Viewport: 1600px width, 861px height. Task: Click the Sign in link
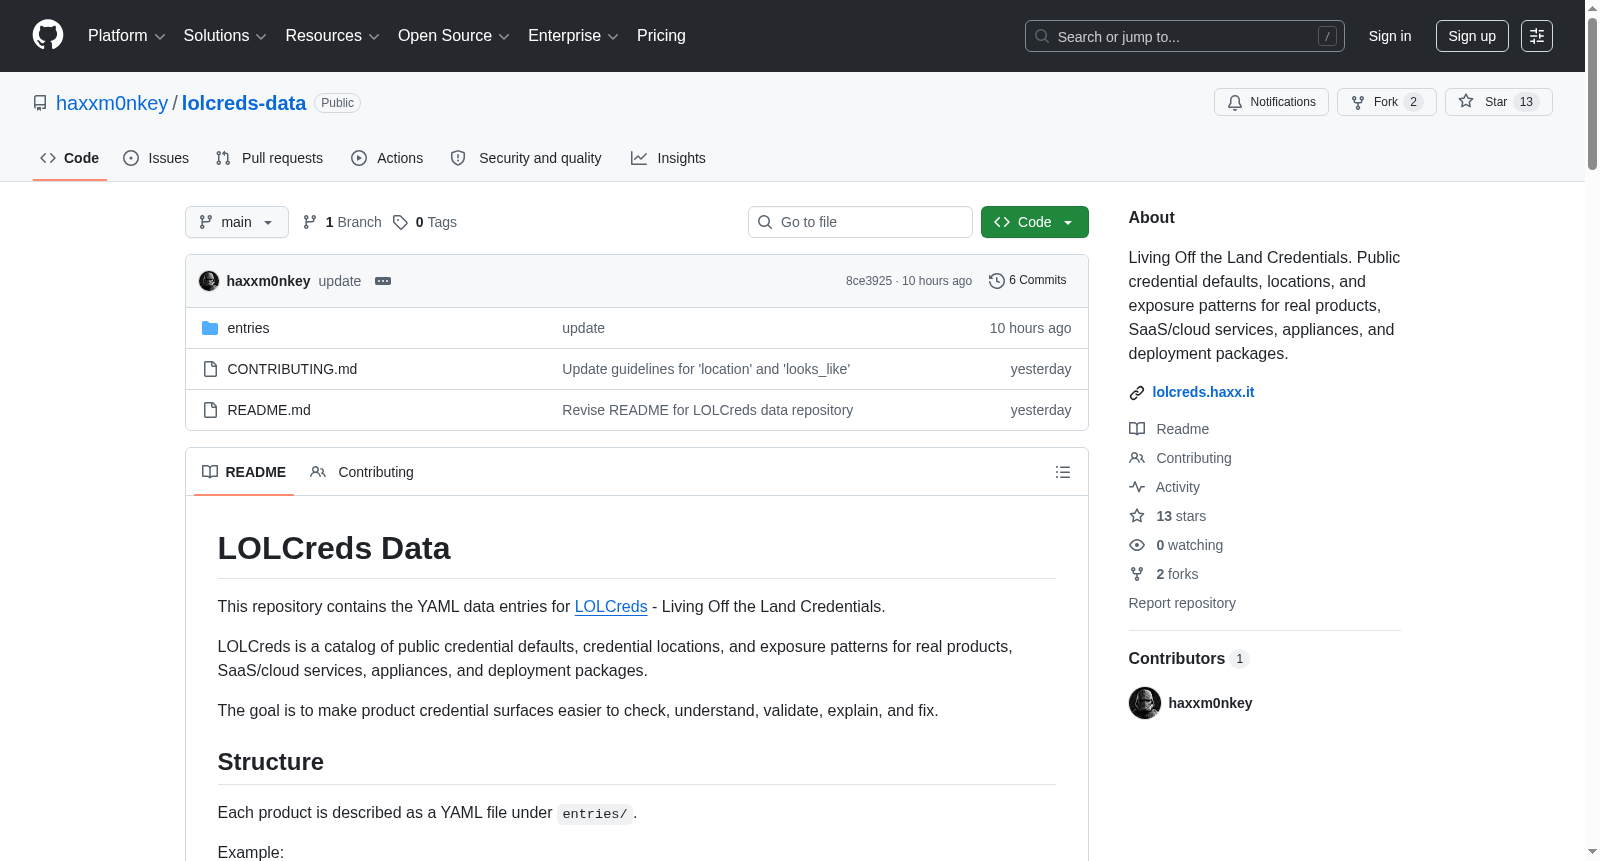pyautogui.click(x=1390, y=36)
